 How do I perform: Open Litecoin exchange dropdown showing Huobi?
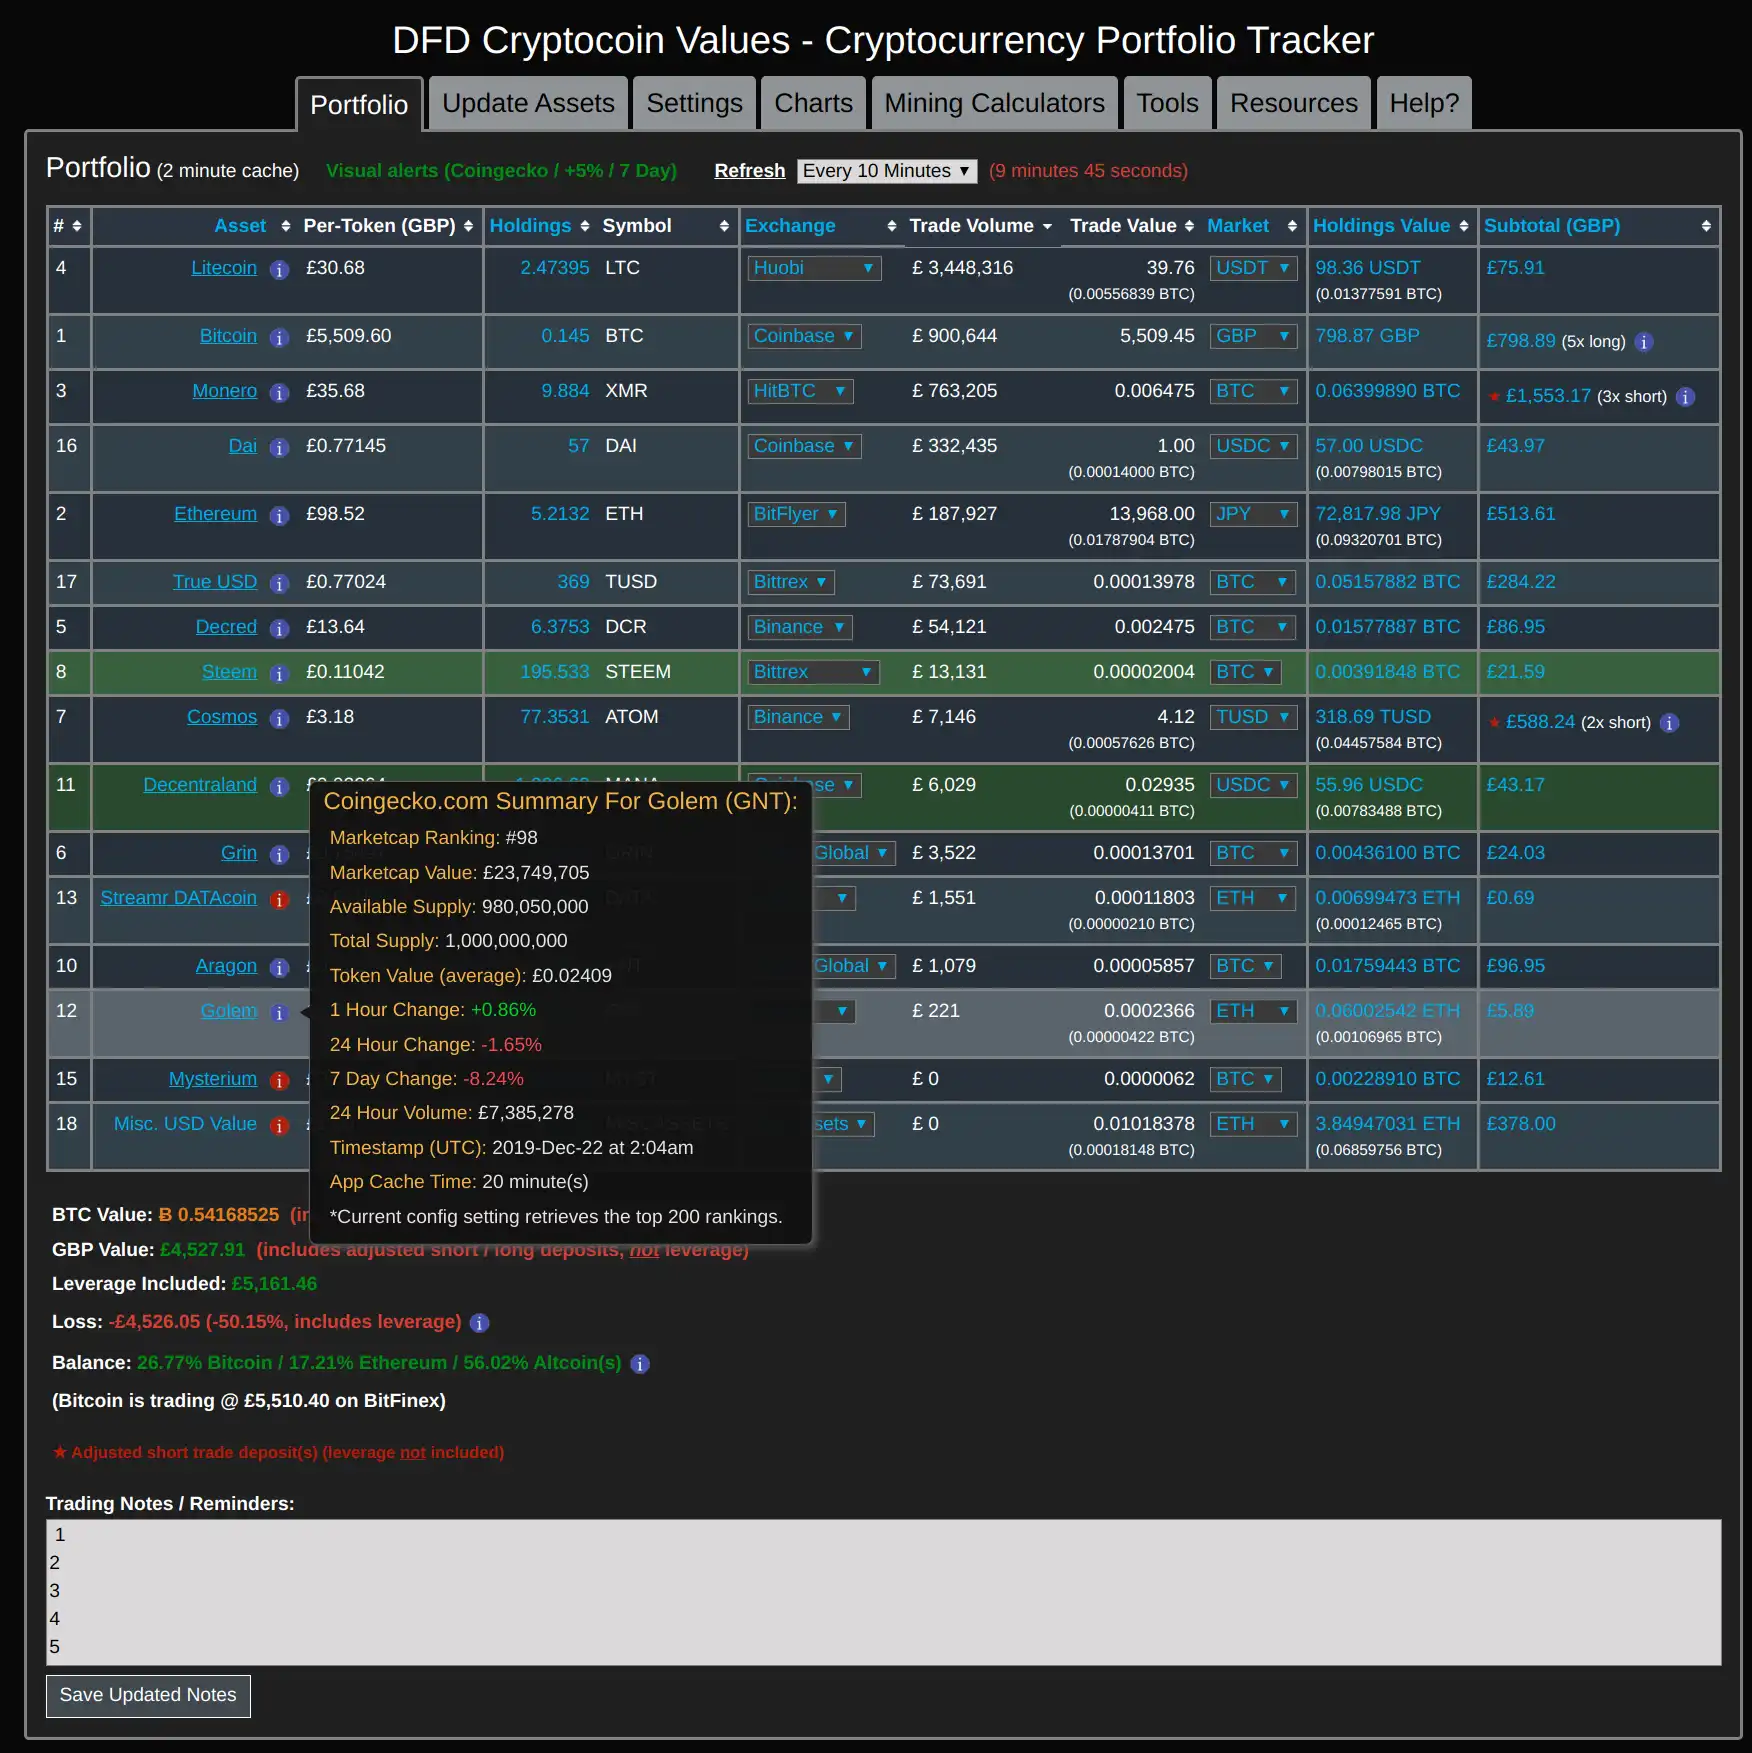coord(814,268)
